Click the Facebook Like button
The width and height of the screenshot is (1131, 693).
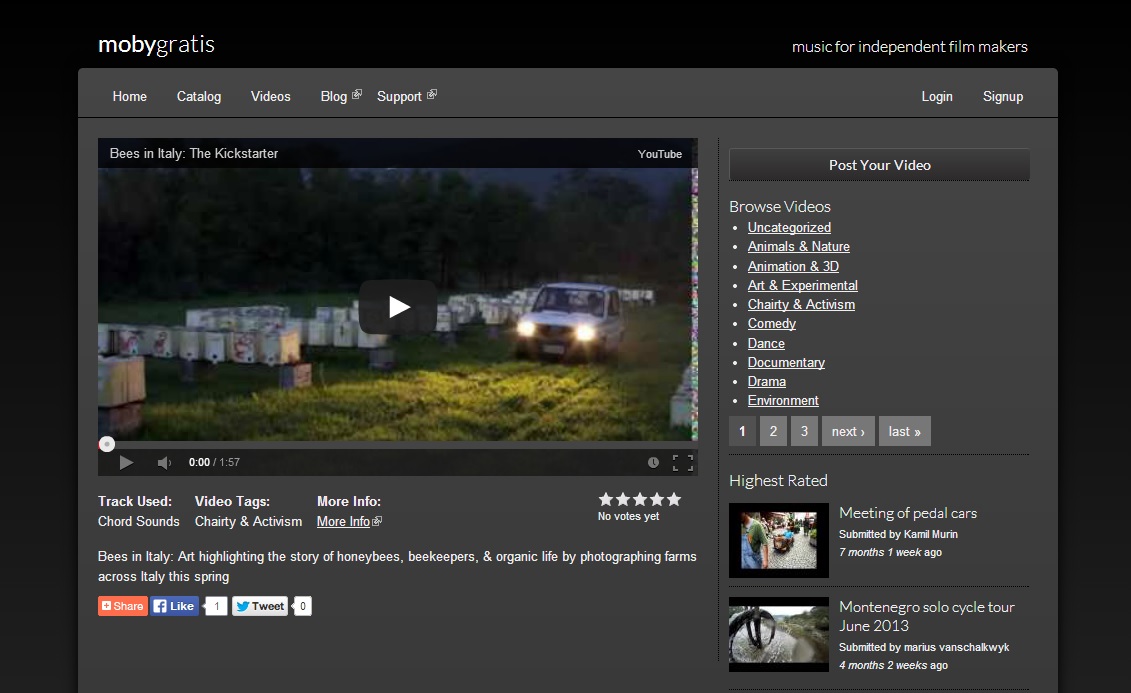[175, 606]
